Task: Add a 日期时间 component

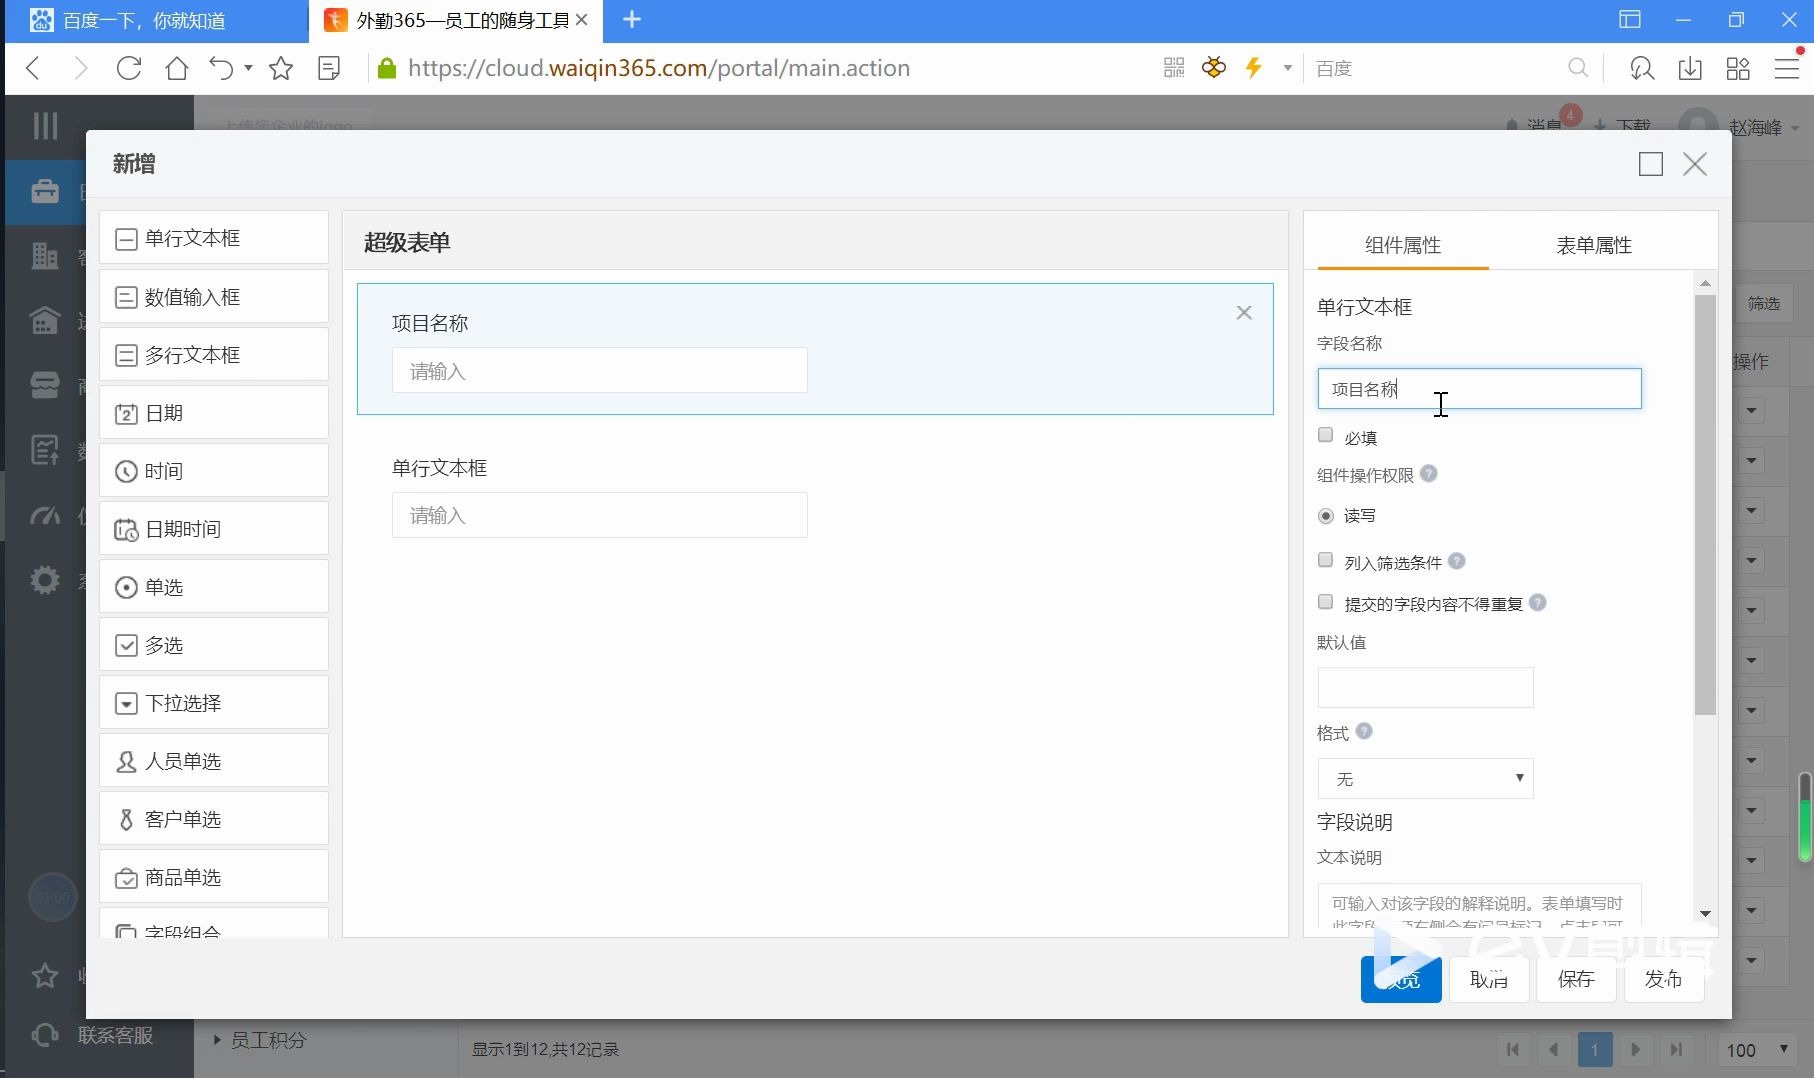Action: (214, 528)
